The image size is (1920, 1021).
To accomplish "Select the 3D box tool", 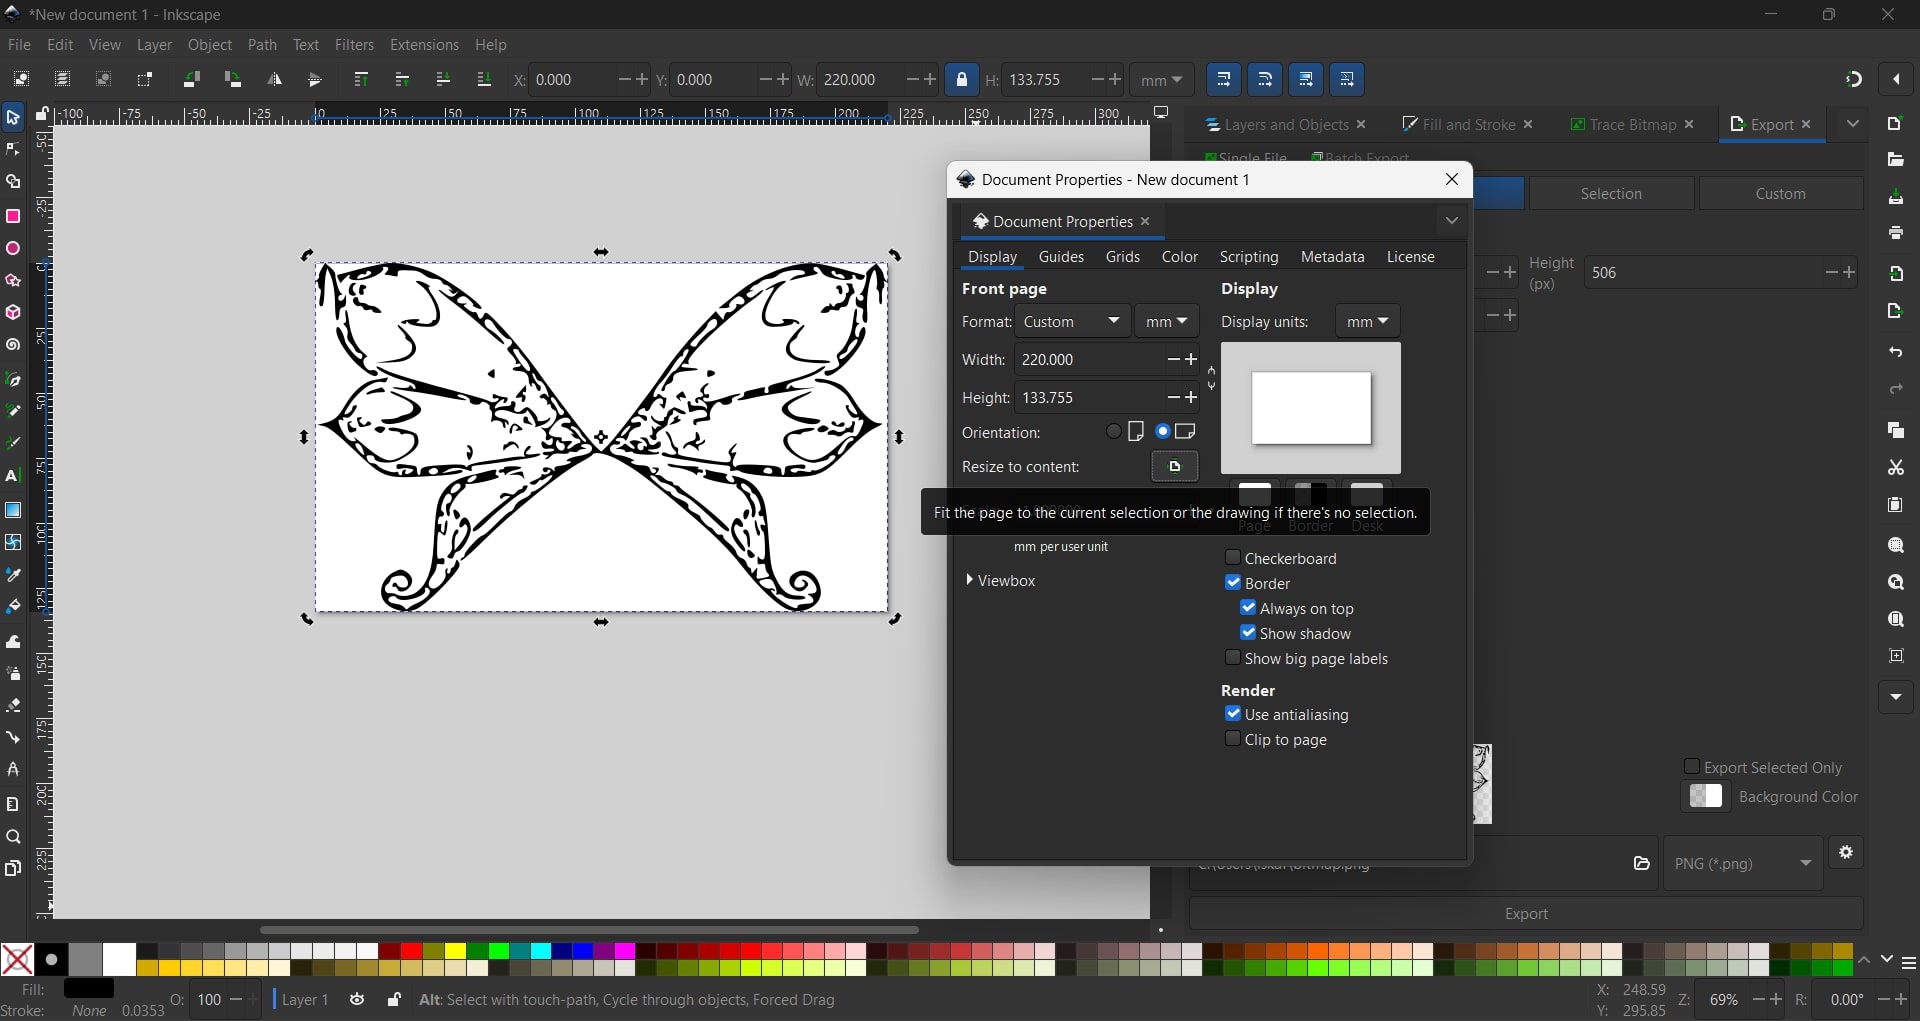I will tap(13, 313).
